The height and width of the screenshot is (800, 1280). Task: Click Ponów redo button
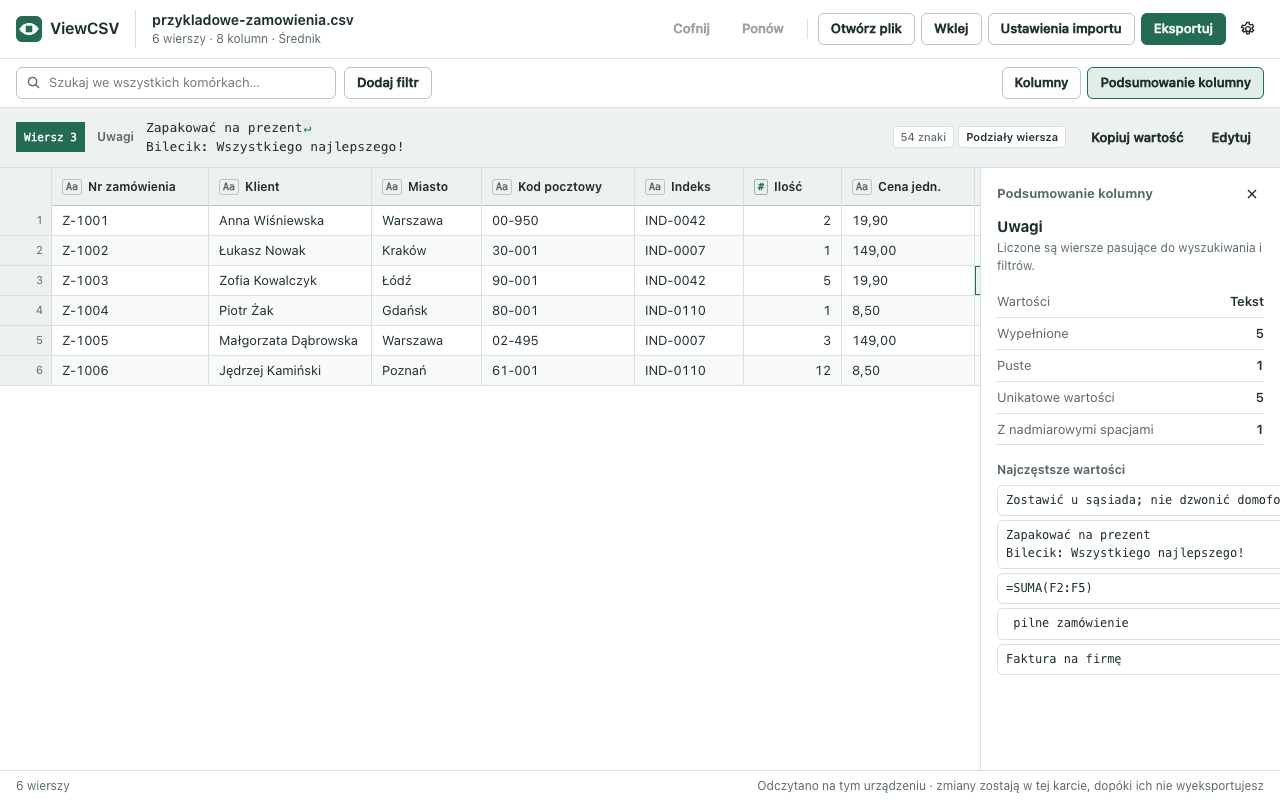763,28
